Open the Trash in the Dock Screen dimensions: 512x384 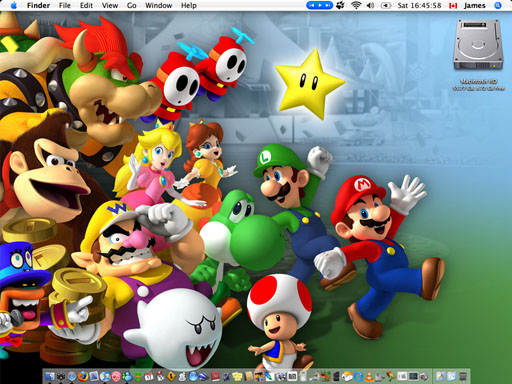[463, 376]
